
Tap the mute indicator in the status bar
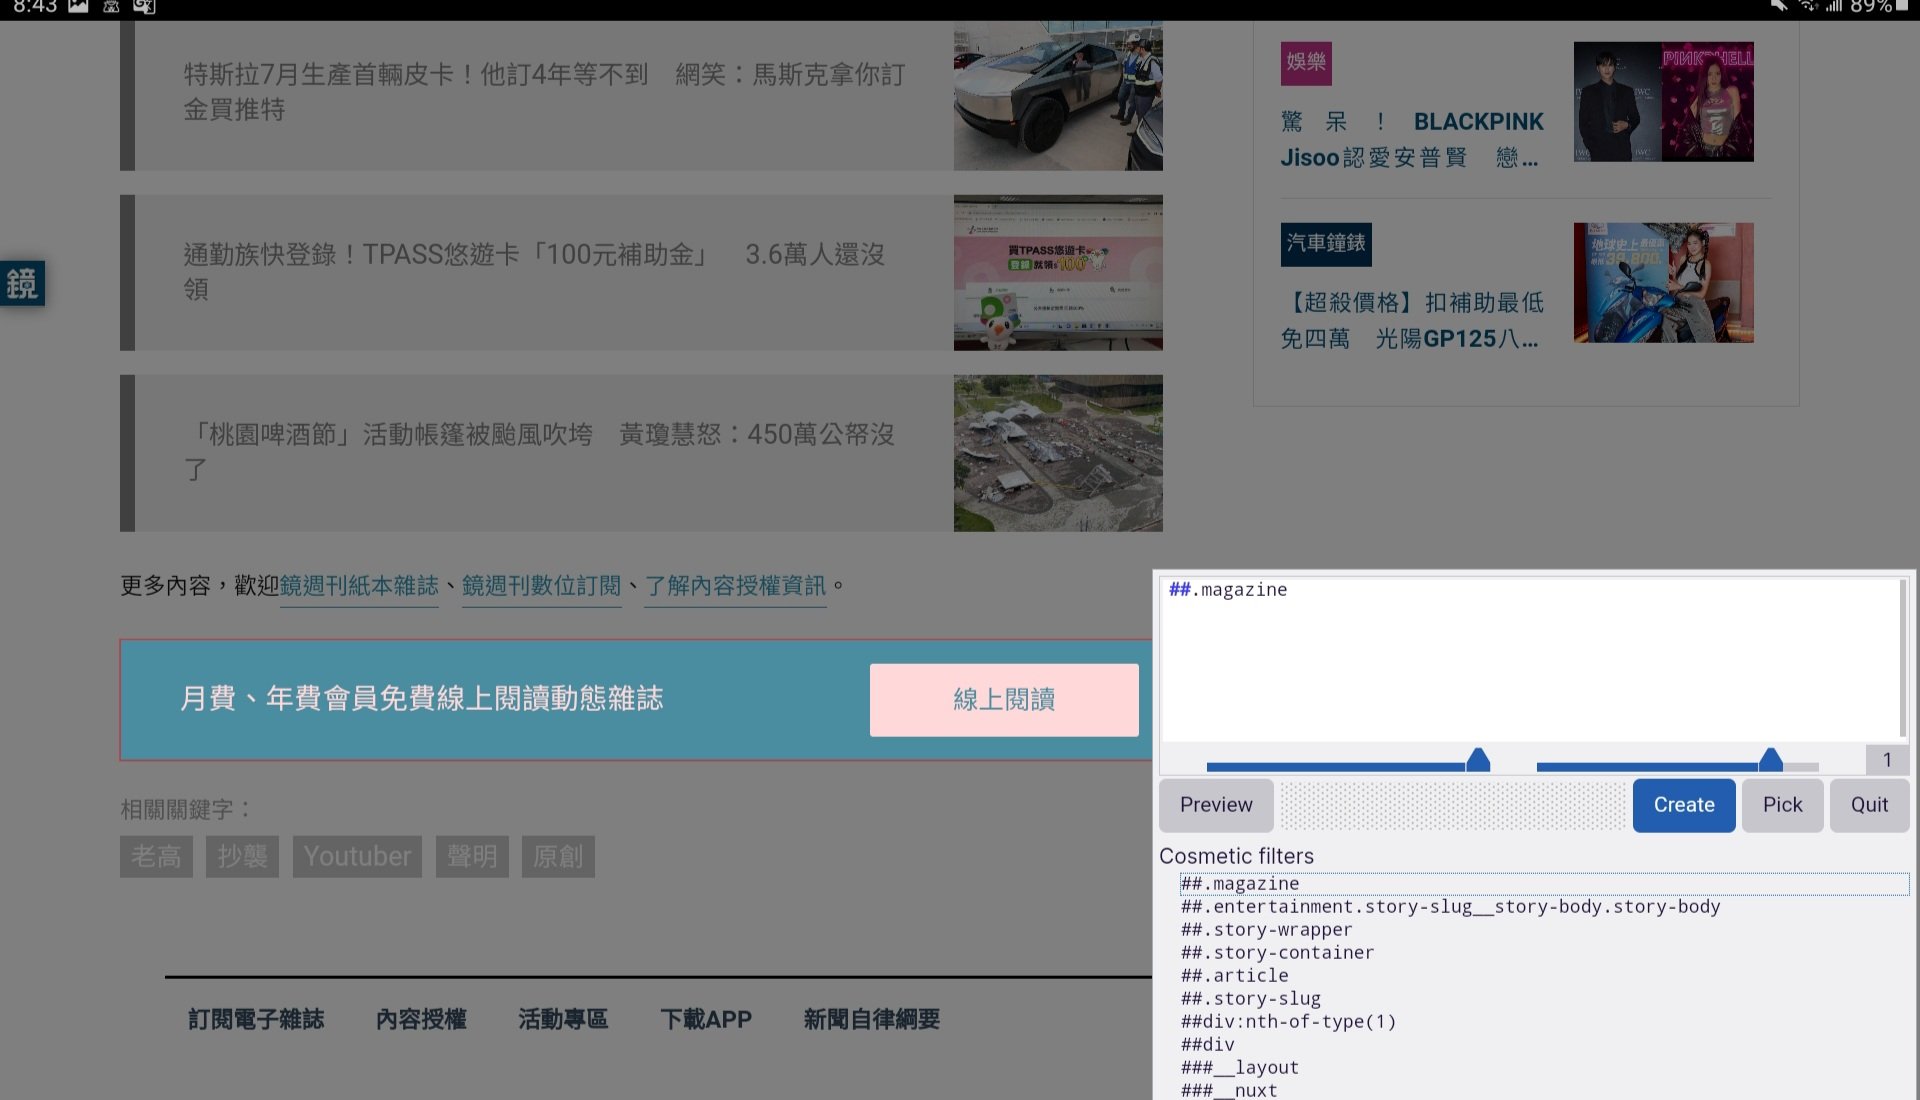(1778, 8)
